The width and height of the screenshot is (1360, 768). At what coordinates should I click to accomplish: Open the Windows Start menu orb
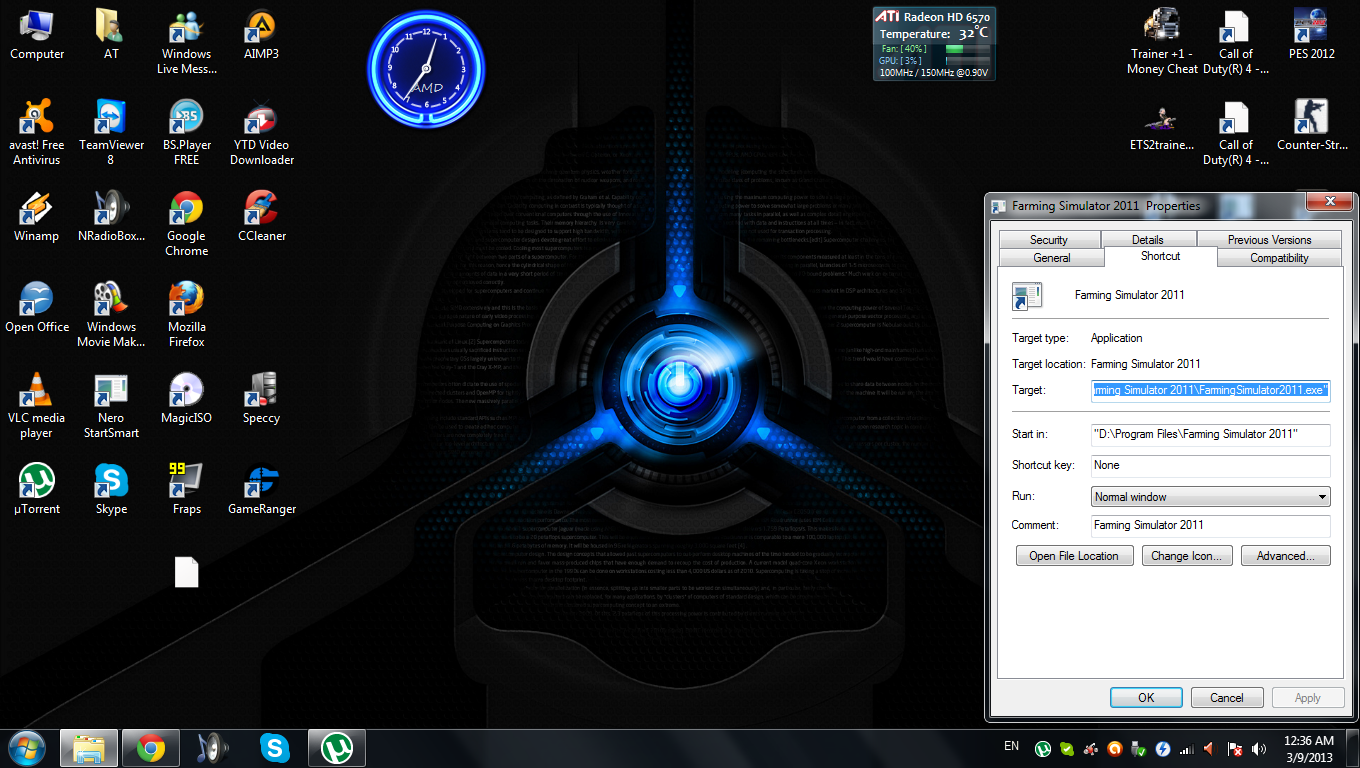pos(27,748)
